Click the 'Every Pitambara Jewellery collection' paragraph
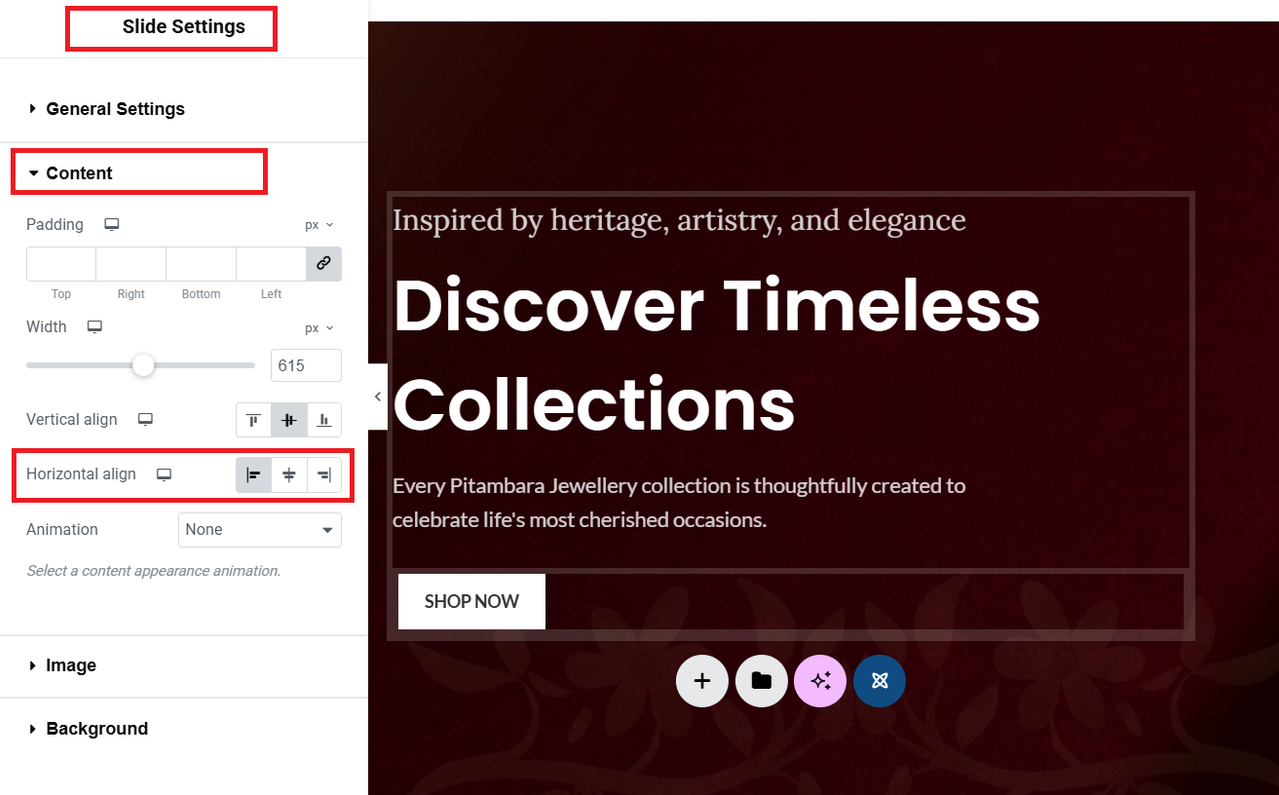 pos(679,503)
